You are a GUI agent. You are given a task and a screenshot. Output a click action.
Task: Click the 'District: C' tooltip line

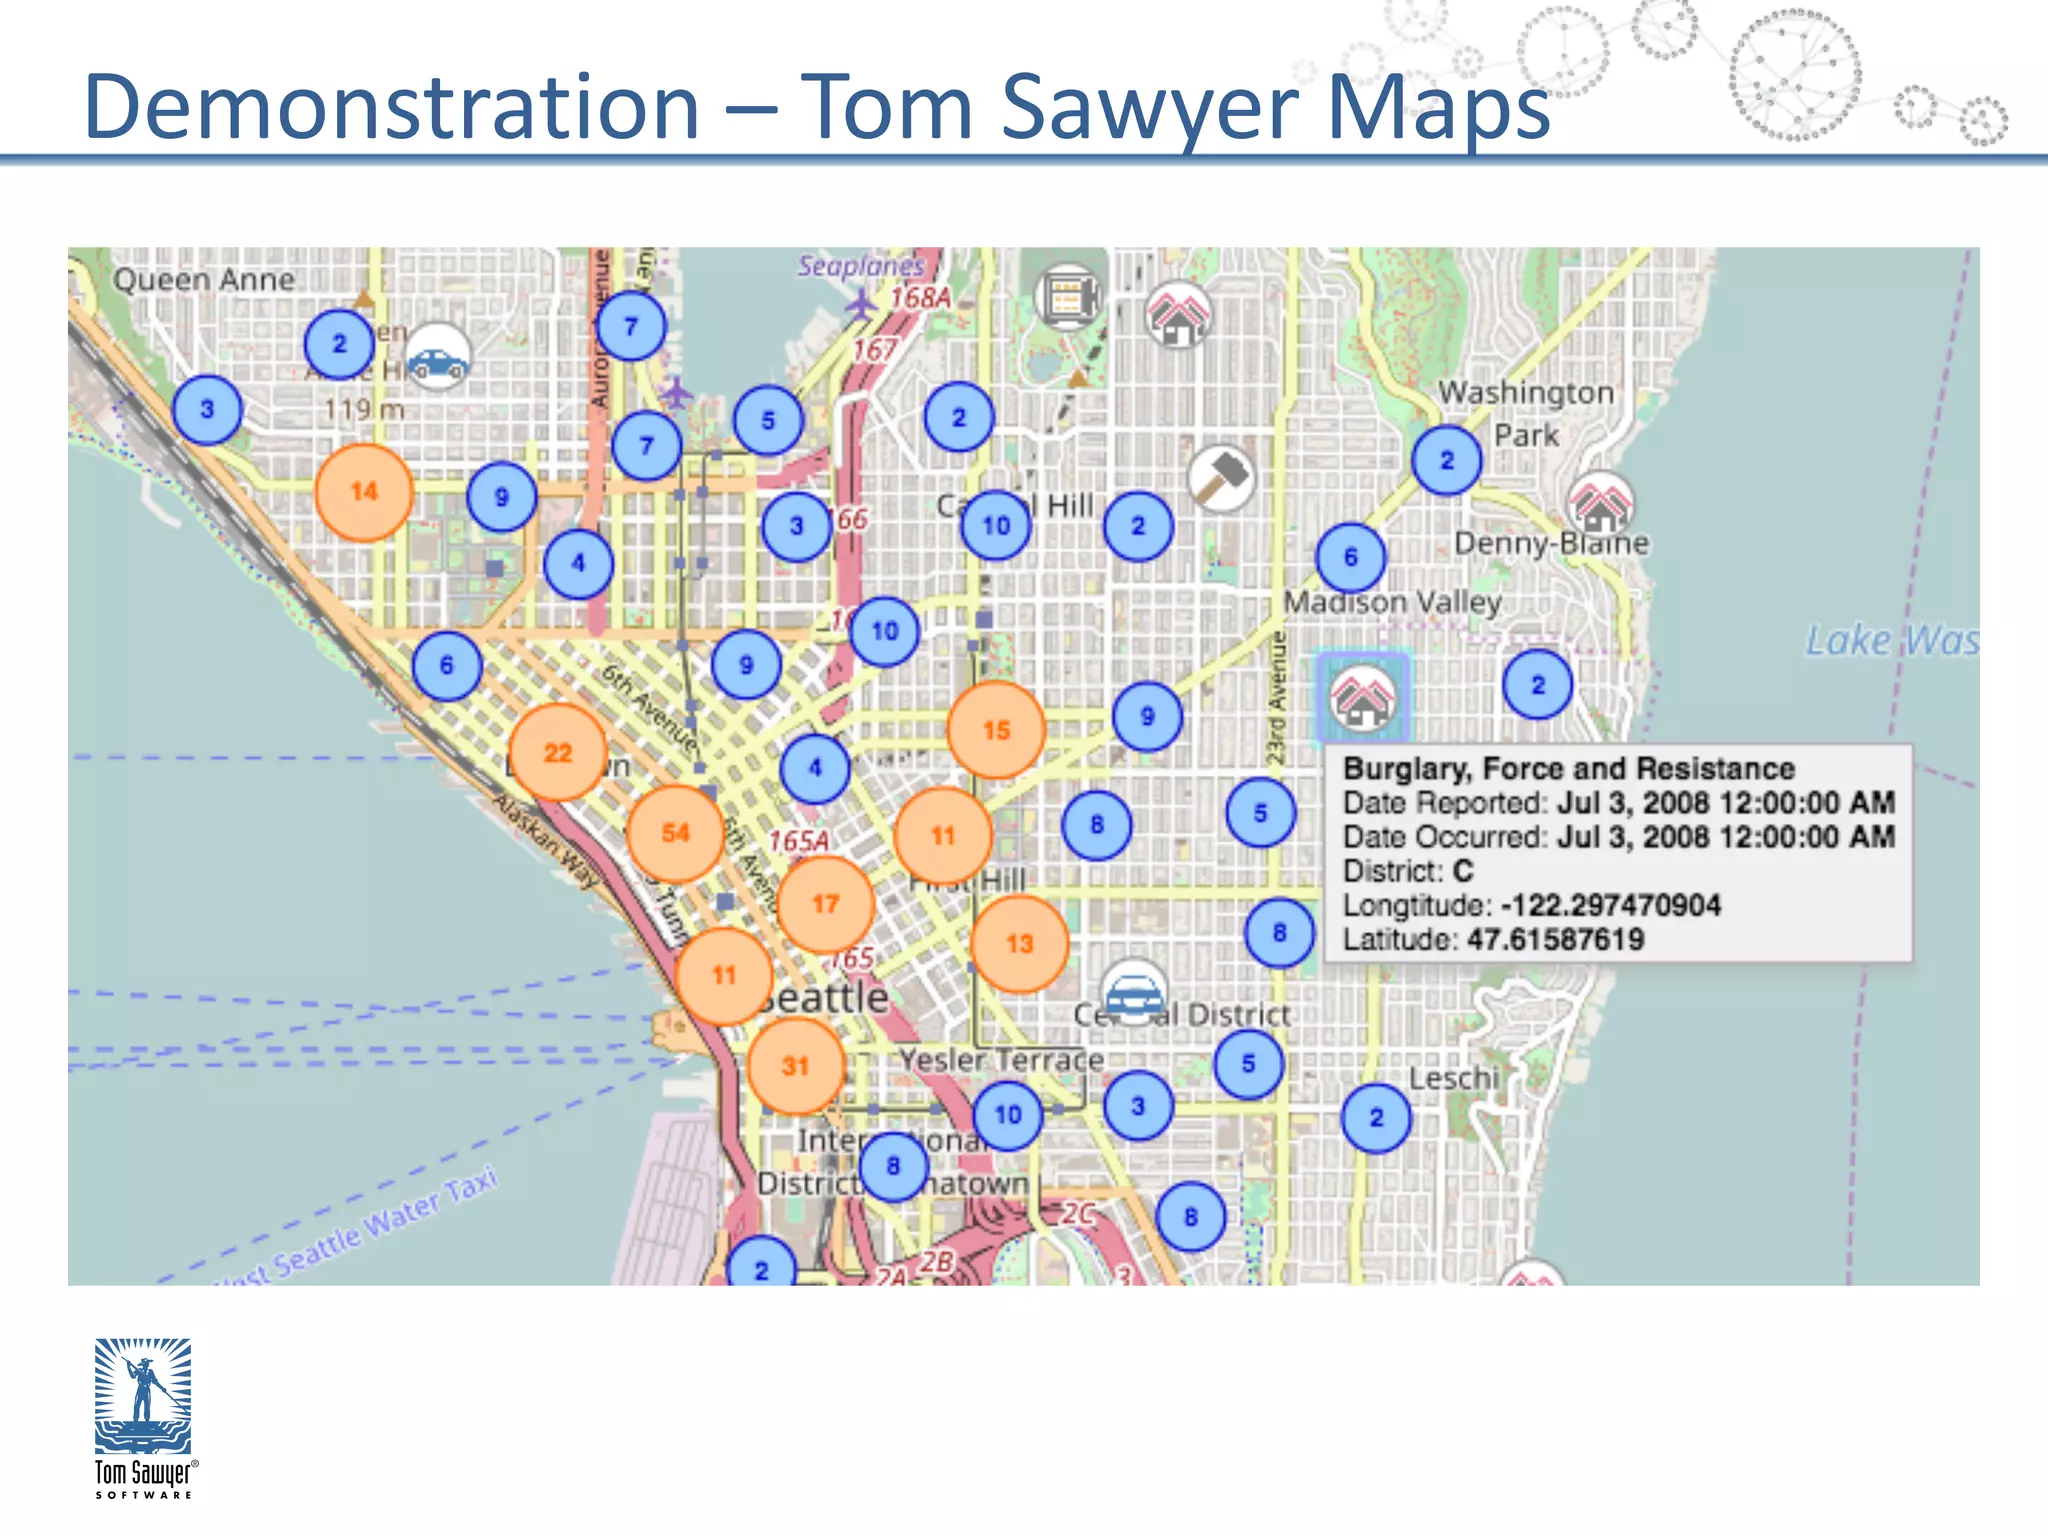click(1408, 870)
